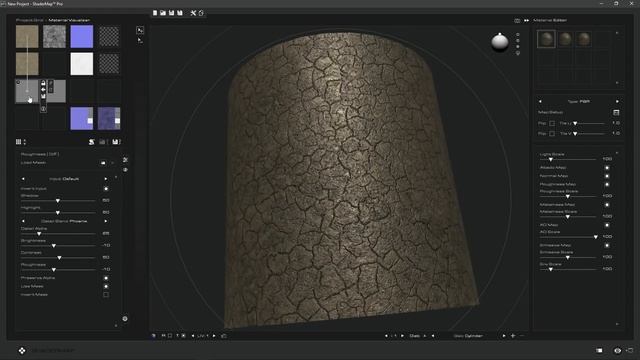
Task: Select the white map thumbnail in second row
Action: tap(82, 64)
